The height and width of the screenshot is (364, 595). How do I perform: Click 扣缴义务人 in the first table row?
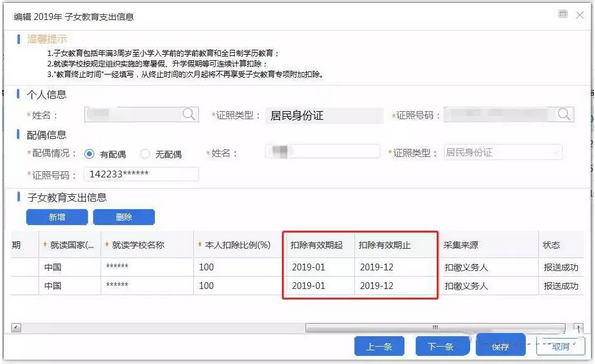click(466, 268)
